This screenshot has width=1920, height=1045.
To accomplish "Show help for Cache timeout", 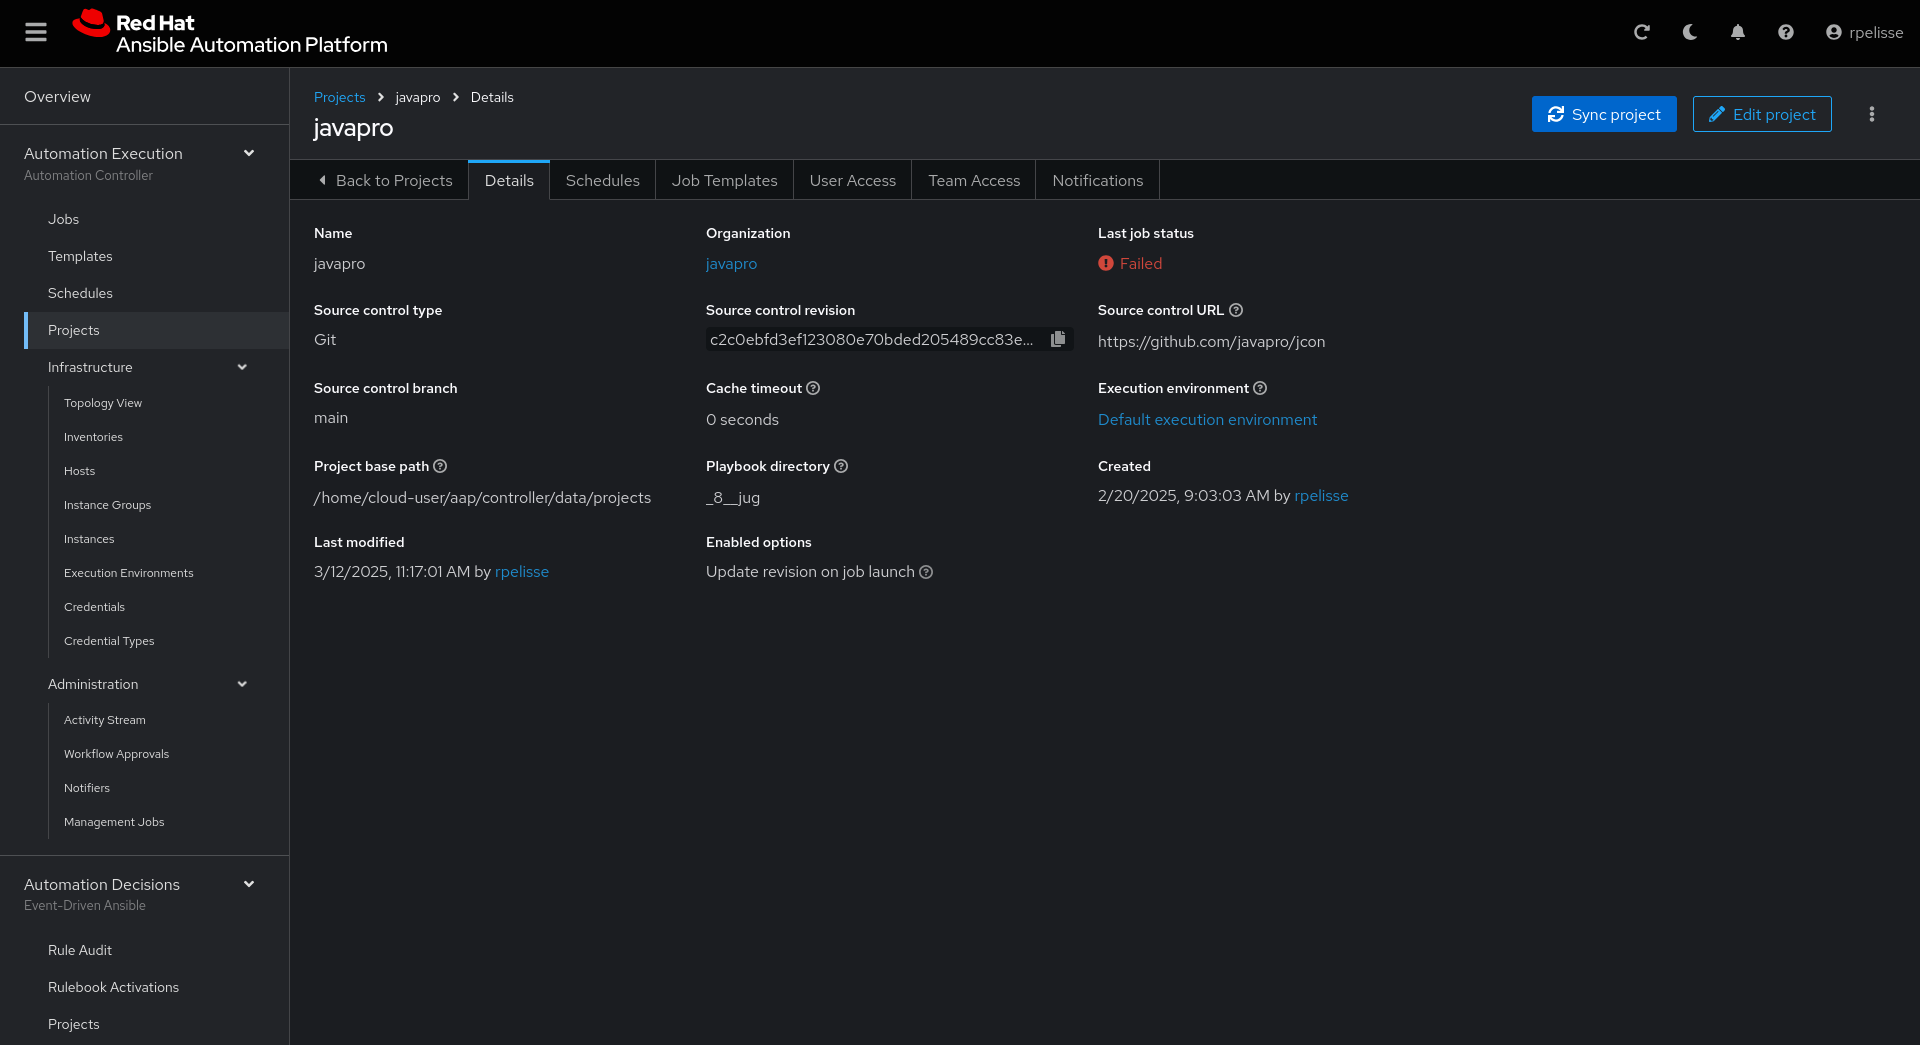I will 813,388.
